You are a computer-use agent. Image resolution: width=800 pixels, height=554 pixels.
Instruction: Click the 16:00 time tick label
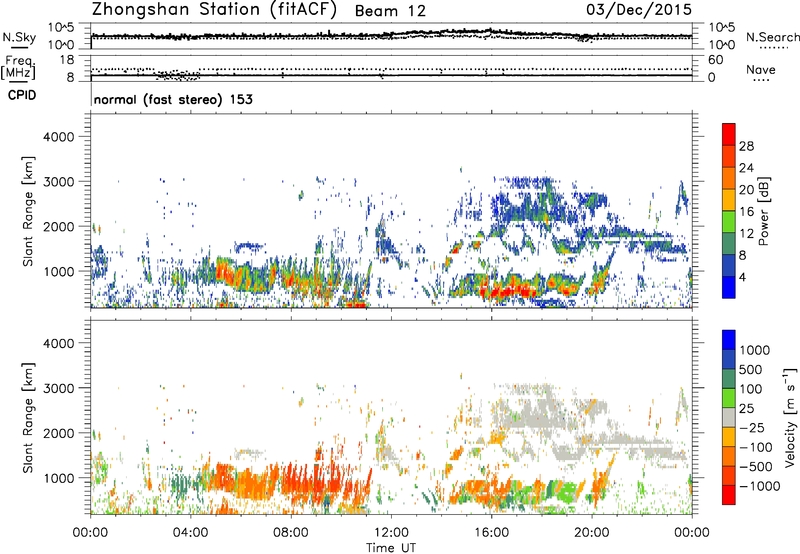pos(491,533)
